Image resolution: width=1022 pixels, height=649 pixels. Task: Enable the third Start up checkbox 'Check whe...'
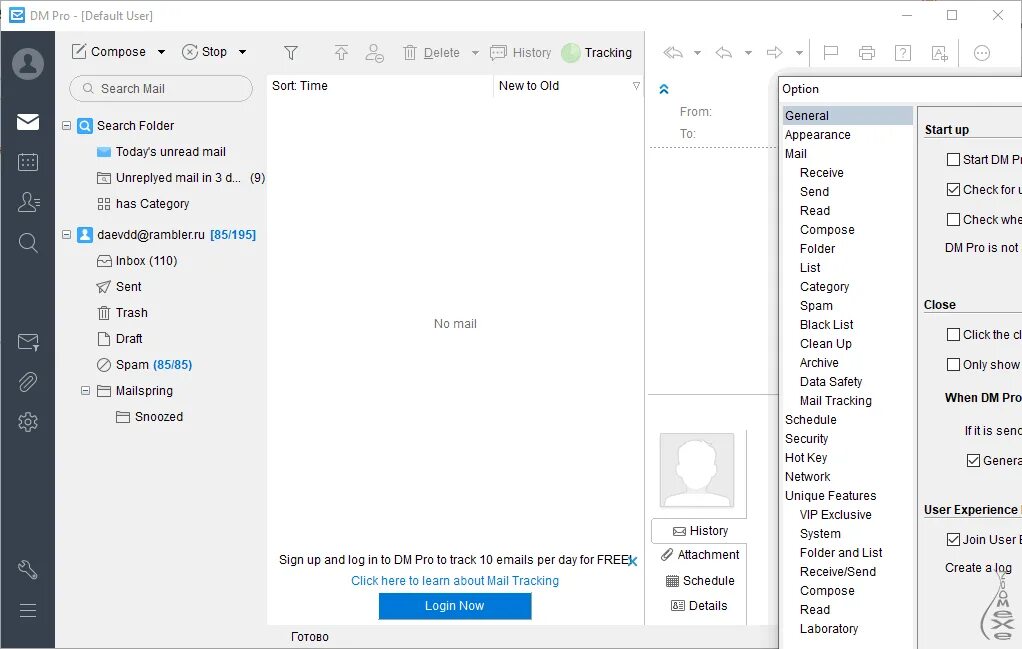[953, 220]
